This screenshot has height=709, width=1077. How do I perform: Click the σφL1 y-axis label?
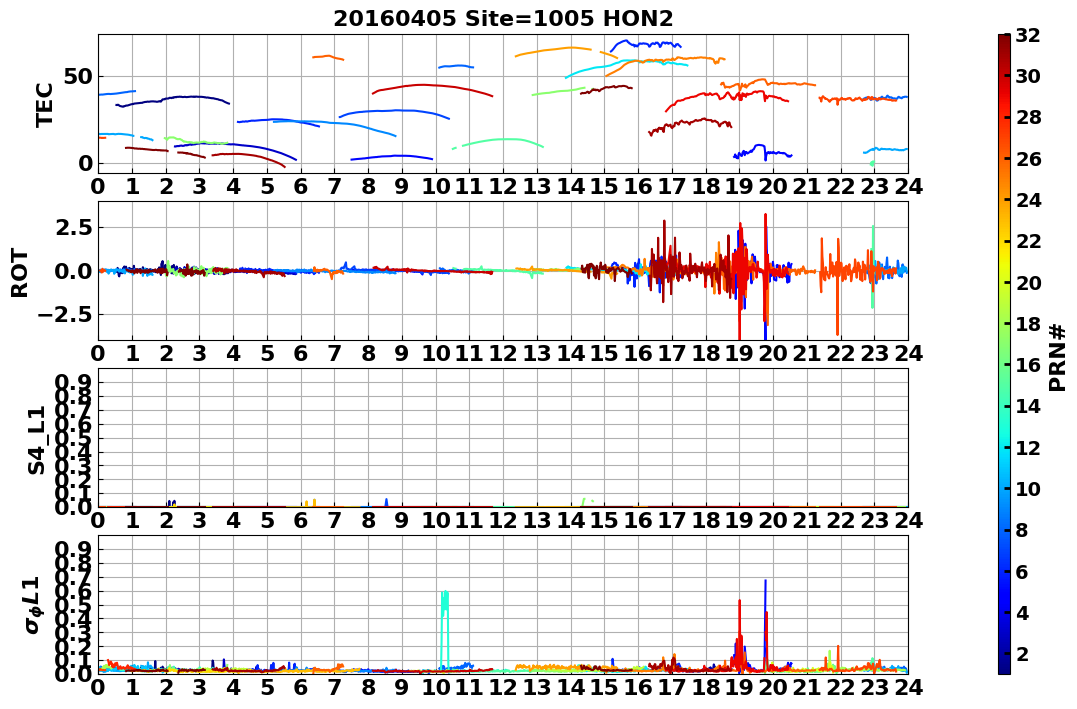pyautogui.click(x=33, y=605)
